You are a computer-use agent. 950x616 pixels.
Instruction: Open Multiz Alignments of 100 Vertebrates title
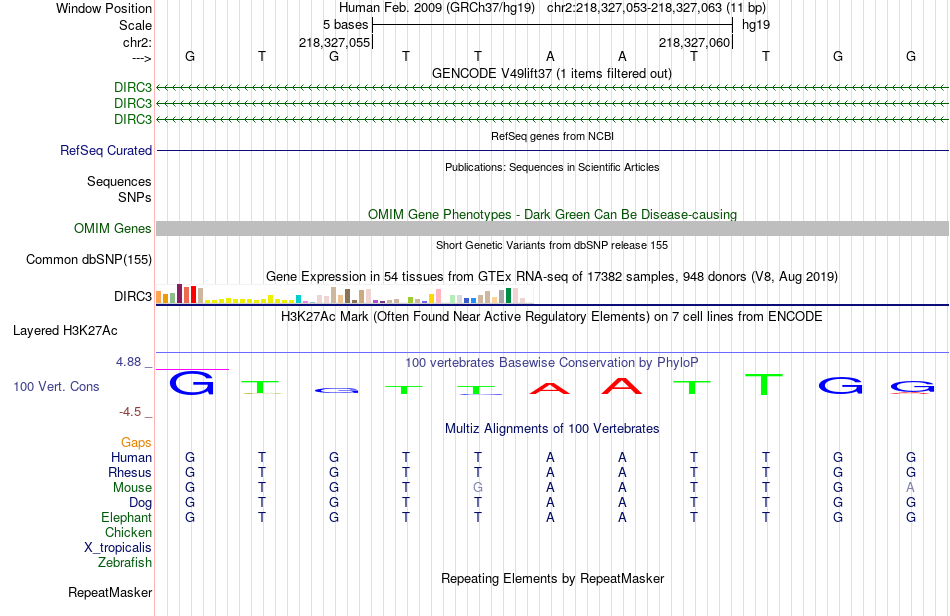click(x=552, y=429)
